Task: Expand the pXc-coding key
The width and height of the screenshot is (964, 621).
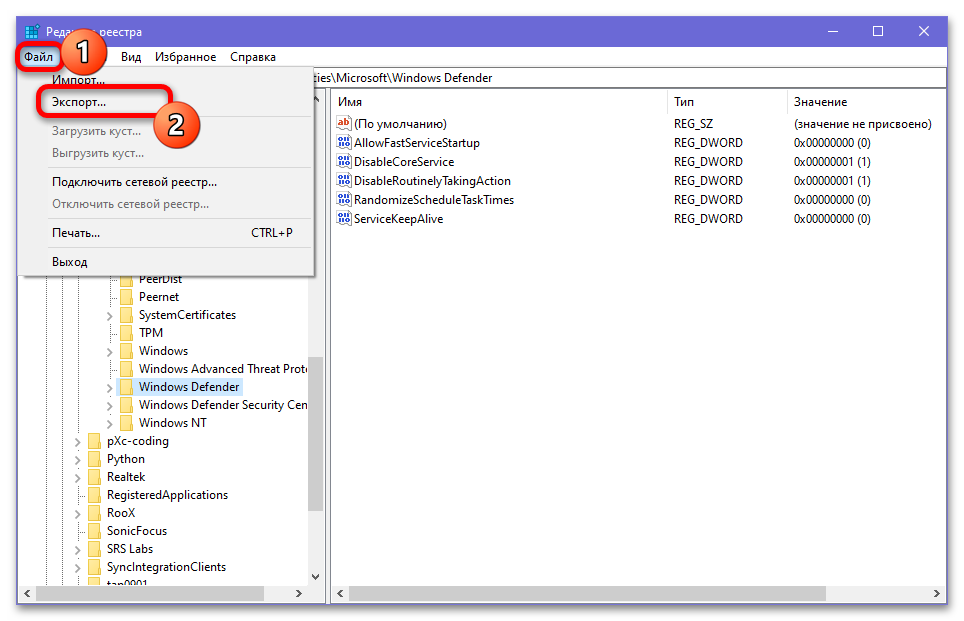Action: 77,442
